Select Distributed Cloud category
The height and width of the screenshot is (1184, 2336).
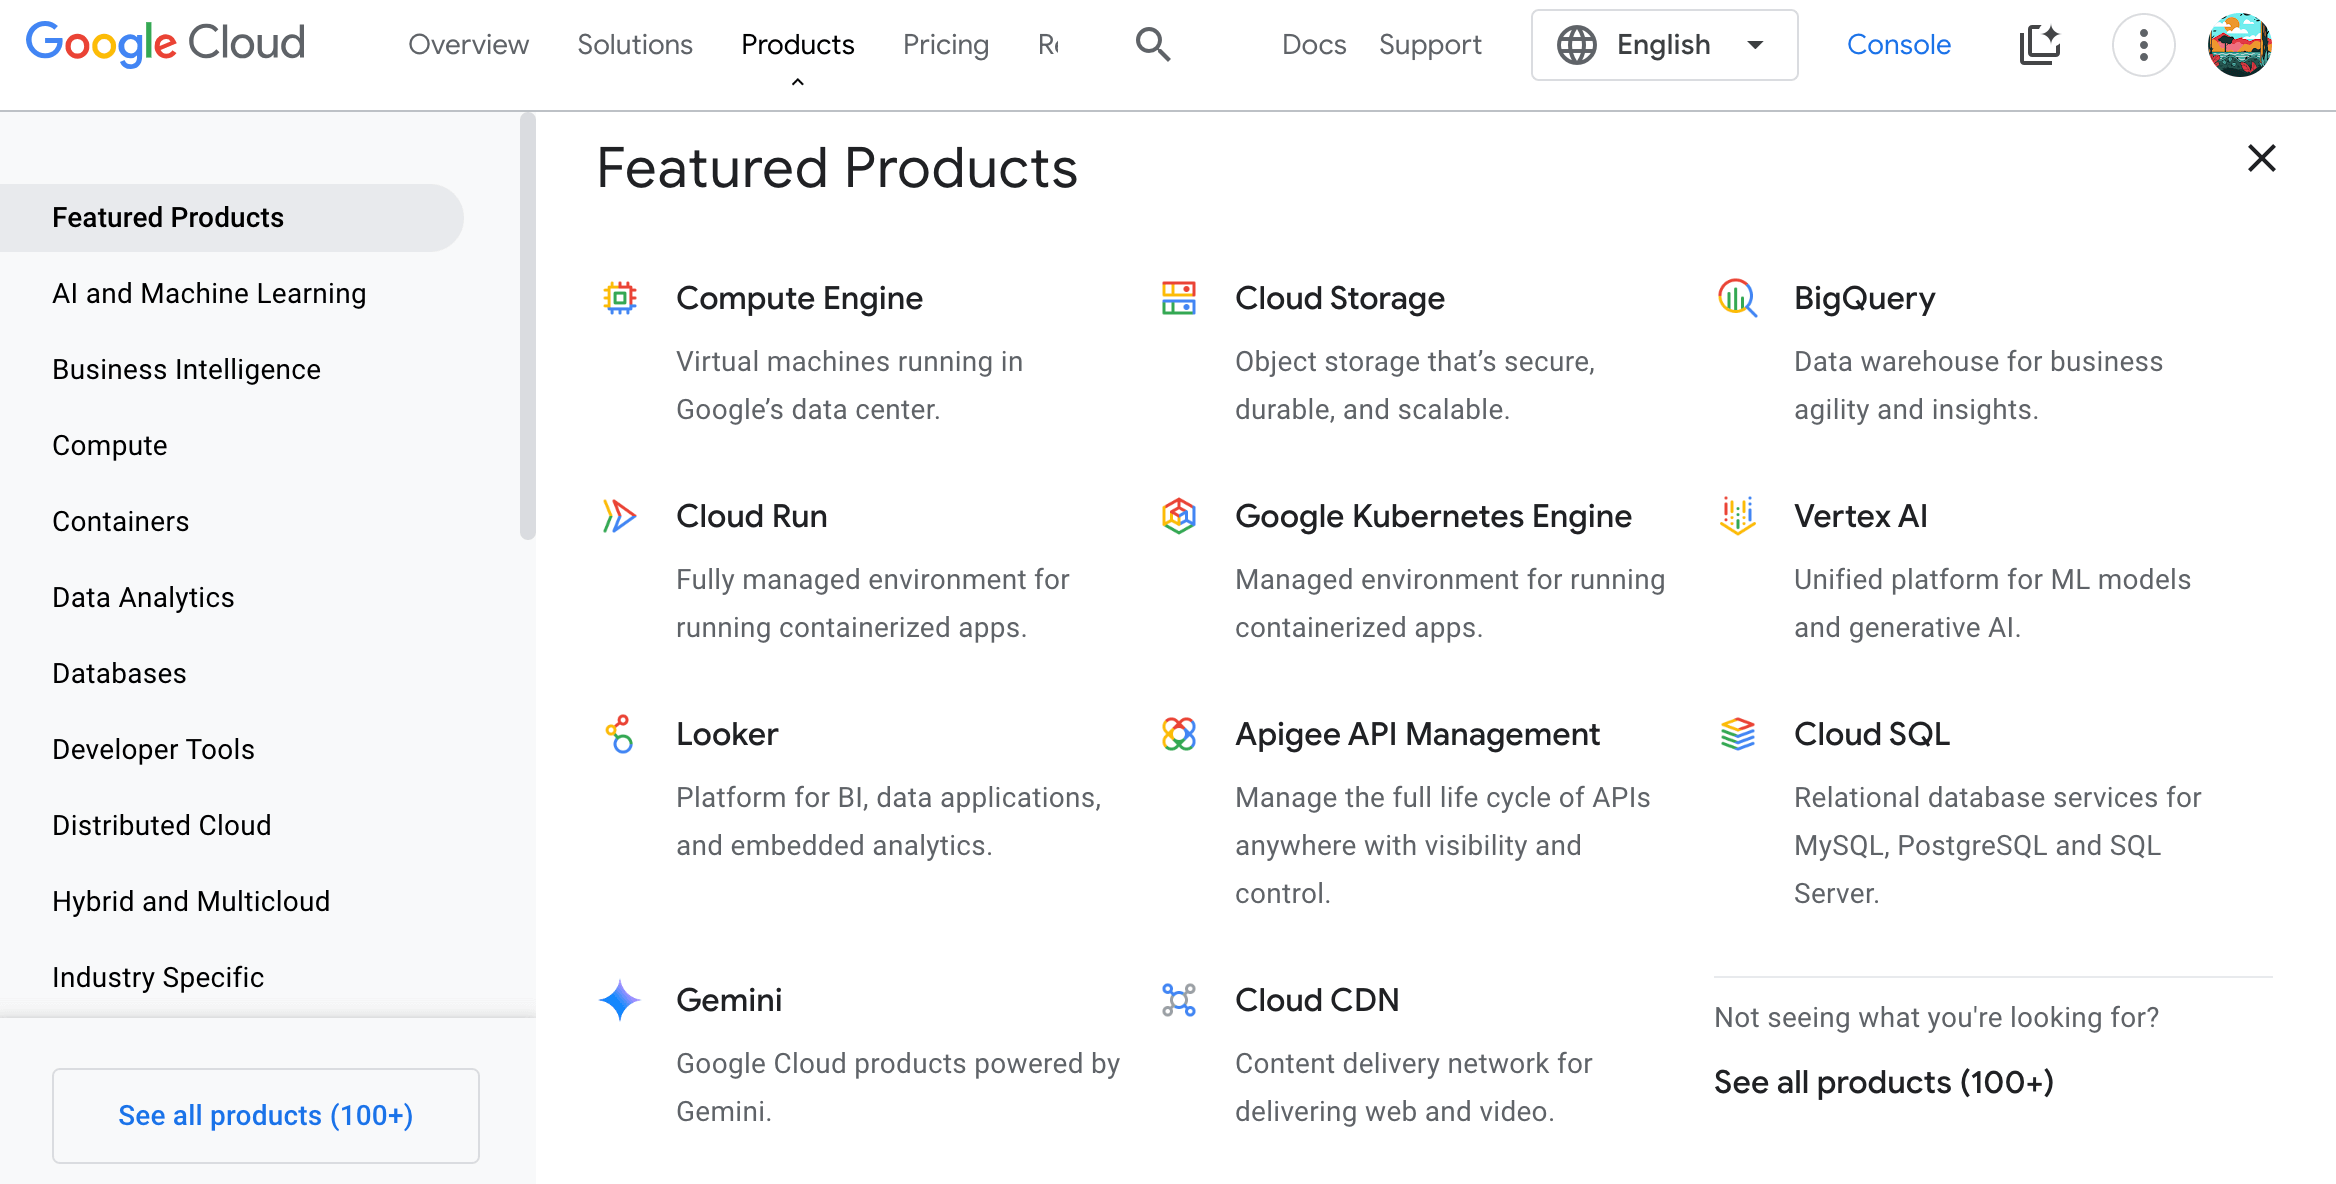tap(162, 825)
